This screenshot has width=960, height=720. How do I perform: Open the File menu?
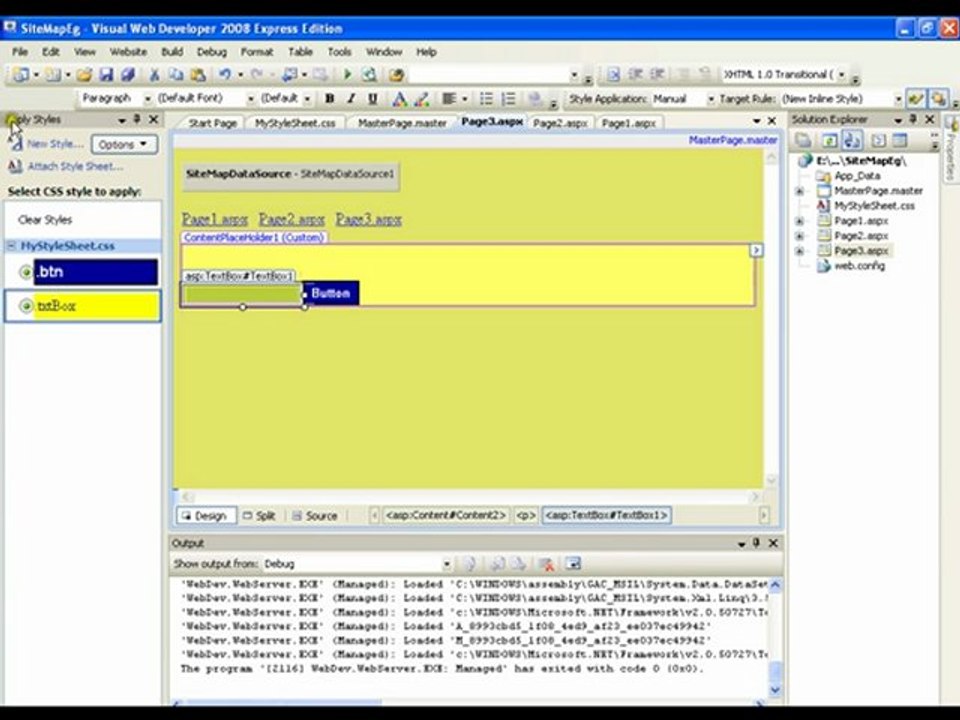click(x=20, y=52)
